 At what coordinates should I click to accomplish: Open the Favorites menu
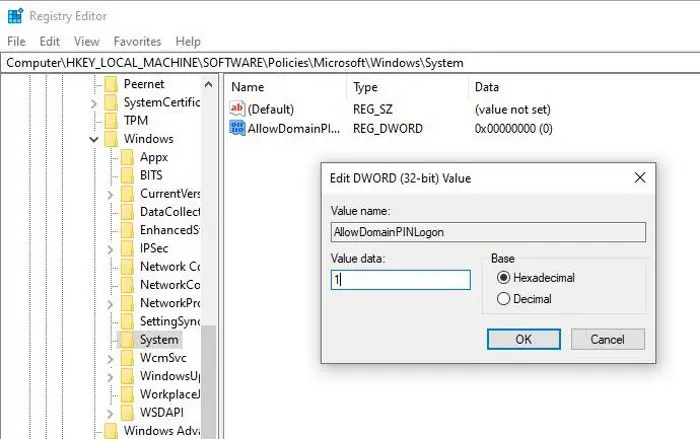tap(137, 42)
